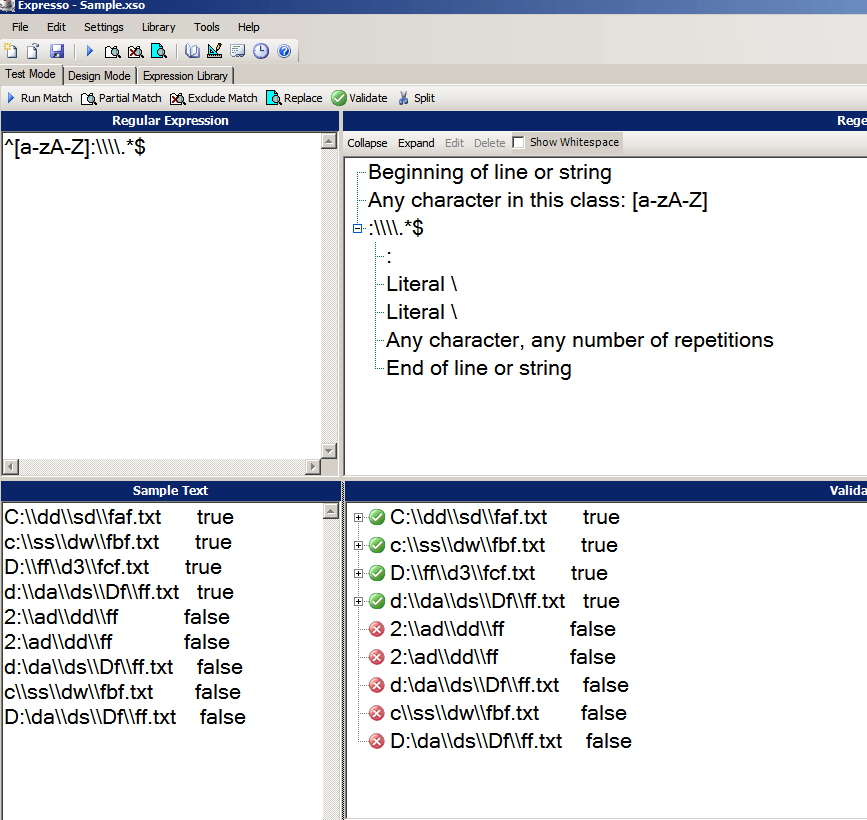Expand the d:\\da\\ds\\Df\\ff.txt true validation result

point(358,601)
